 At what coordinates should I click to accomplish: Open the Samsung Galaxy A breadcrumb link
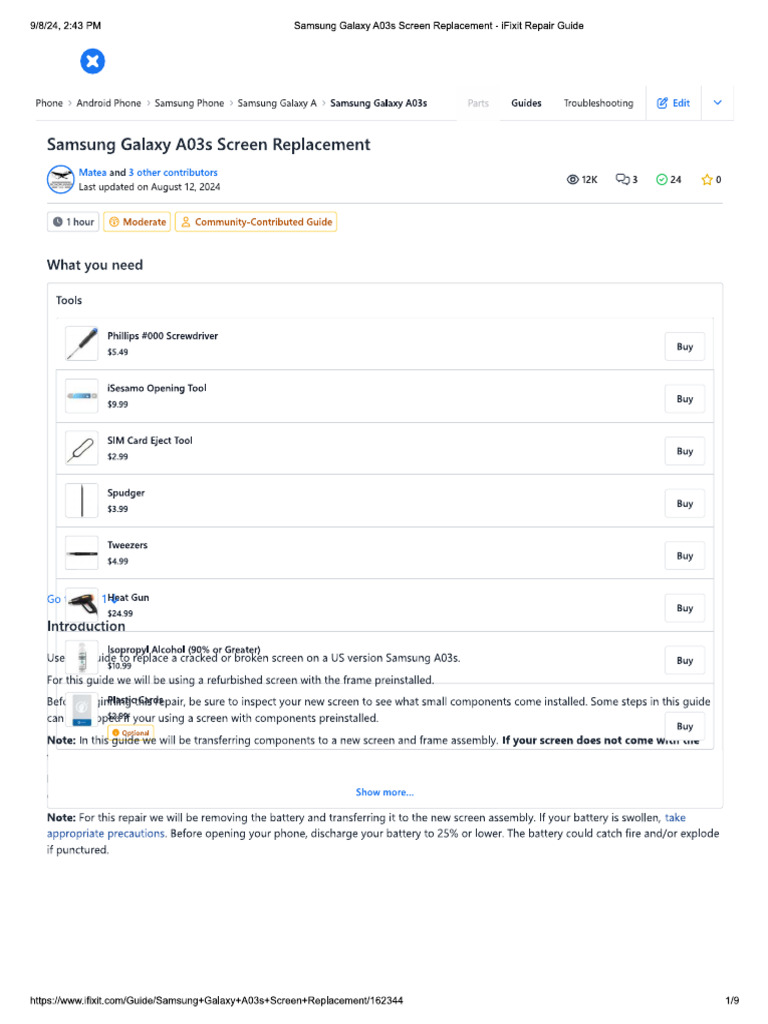coord(277,103)
